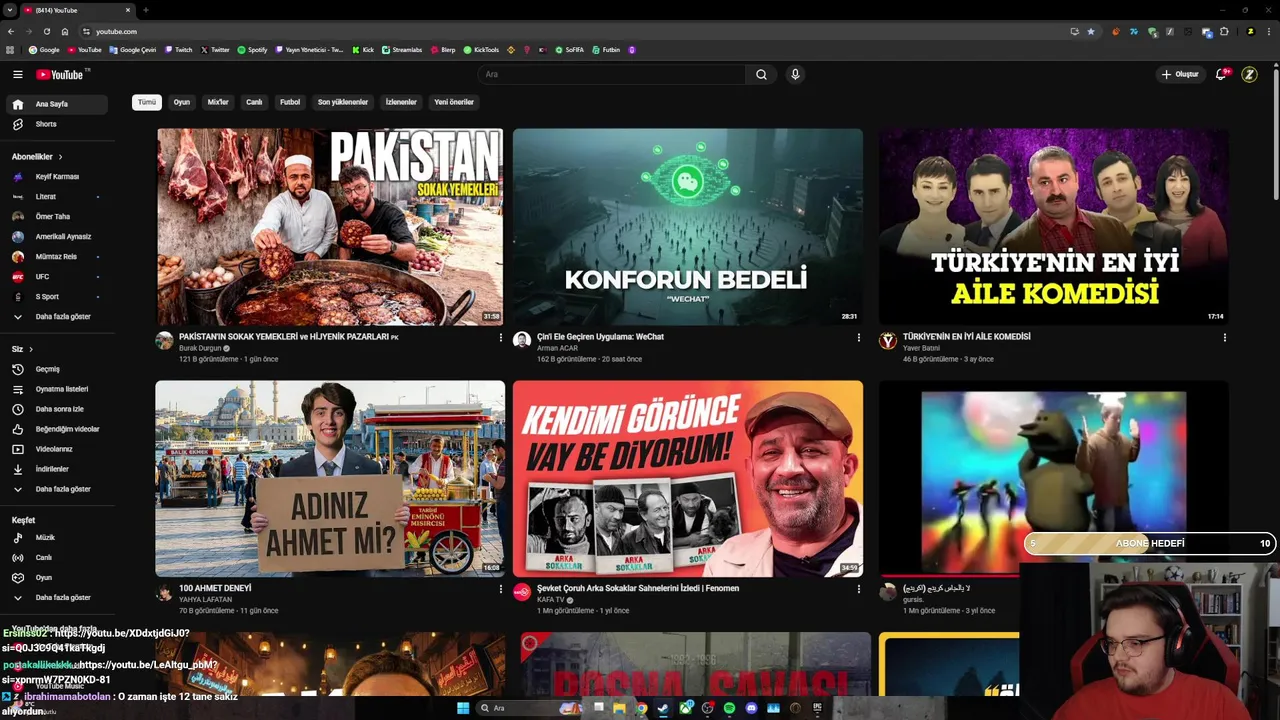Open the account avatar menu
This screenshot has height=720, width=1280.
tap(1249, 74)
